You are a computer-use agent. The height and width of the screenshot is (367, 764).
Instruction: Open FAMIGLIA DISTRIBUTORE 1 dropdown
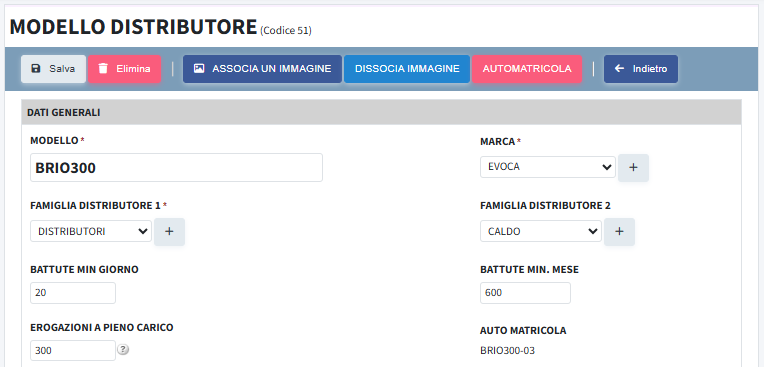point(91,231)
